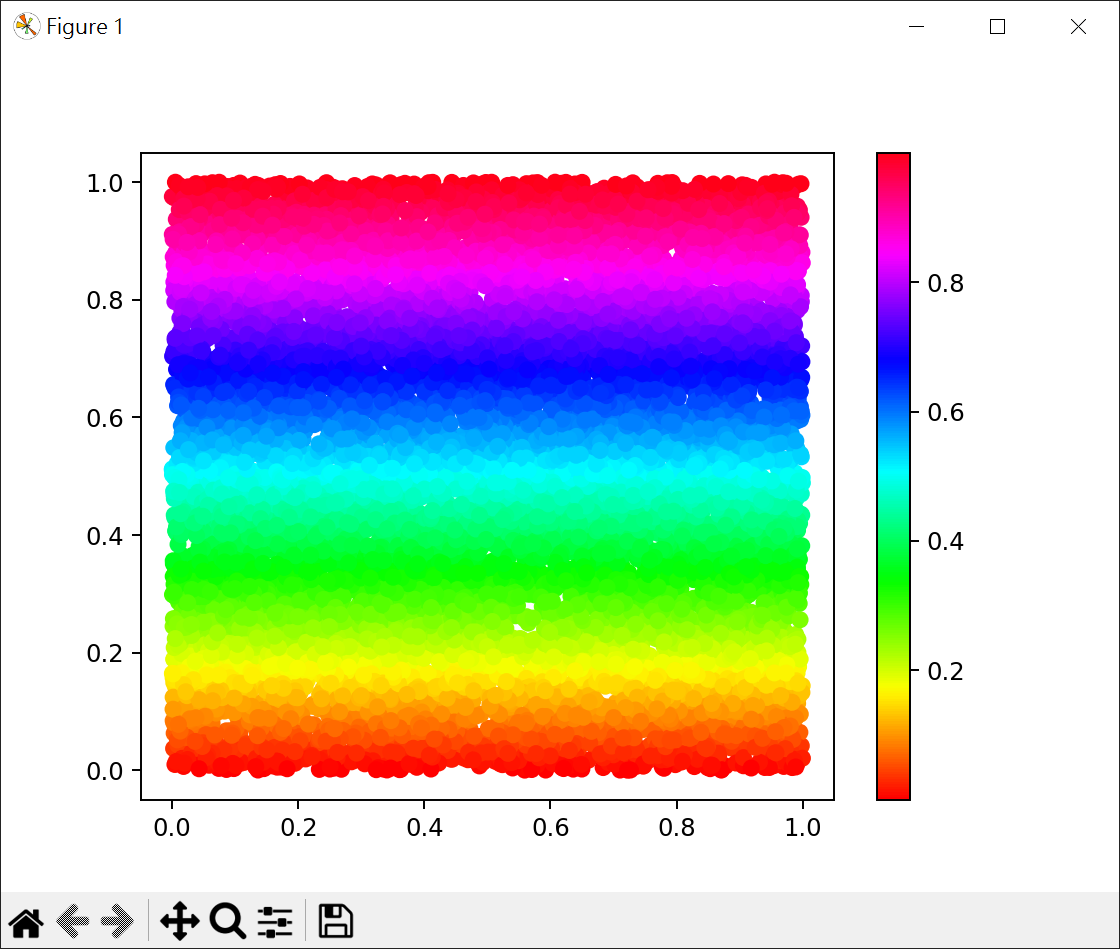Click the magenta region of the colorbar
This screenshot has width=1120, height=949.
coord(893,252)
